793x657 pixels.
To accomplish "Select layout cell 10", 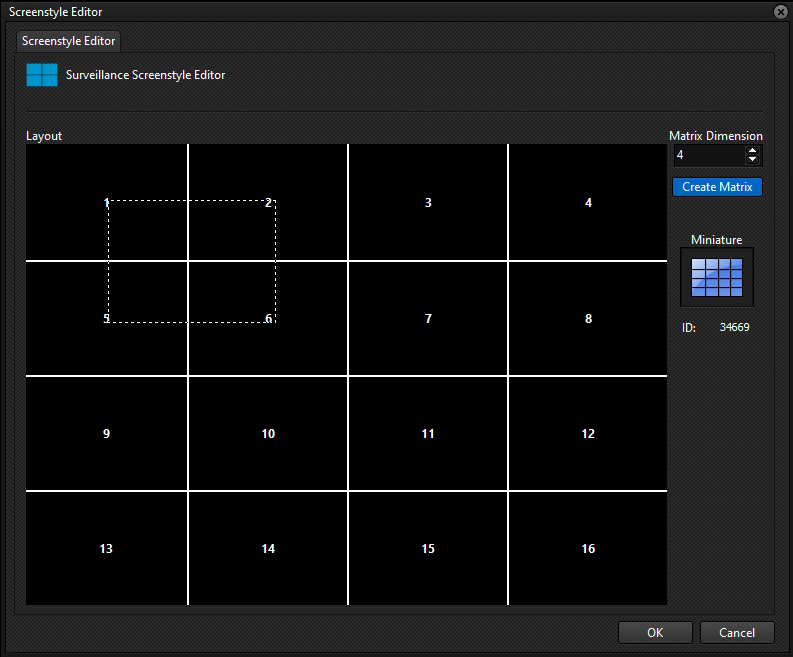I will pyautogui.click(x=268, y=433).
